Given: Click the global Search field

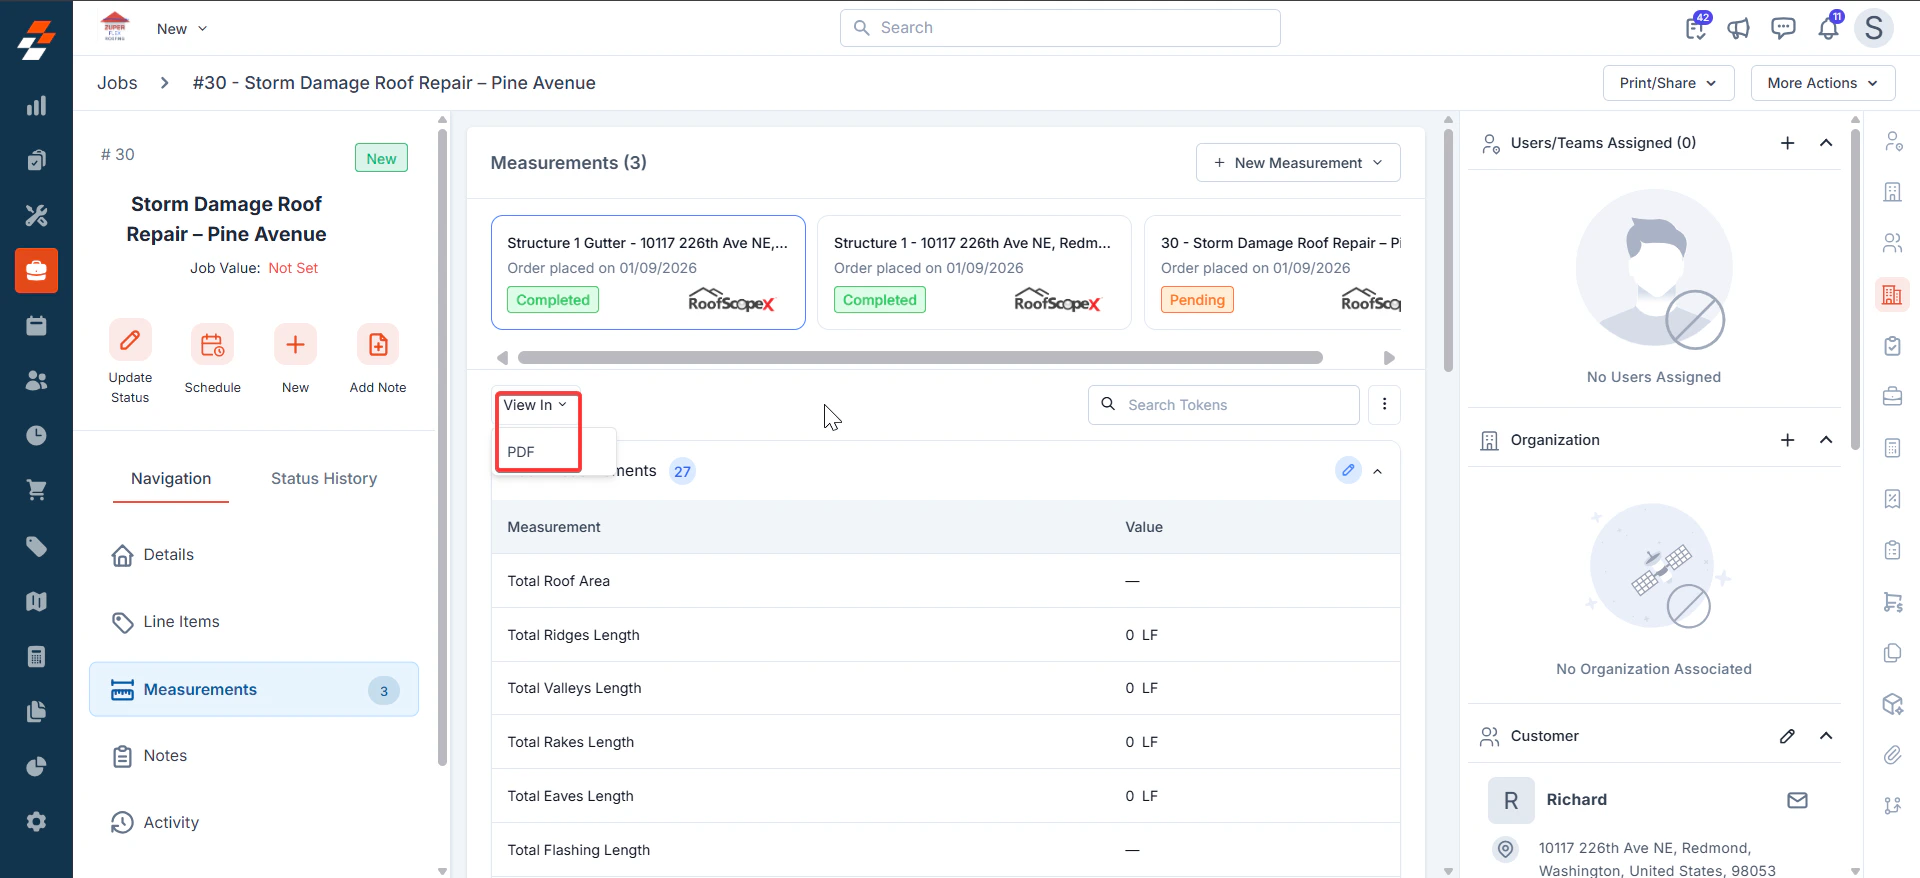Looking at the screenshot, I should tap(1060, 28).
